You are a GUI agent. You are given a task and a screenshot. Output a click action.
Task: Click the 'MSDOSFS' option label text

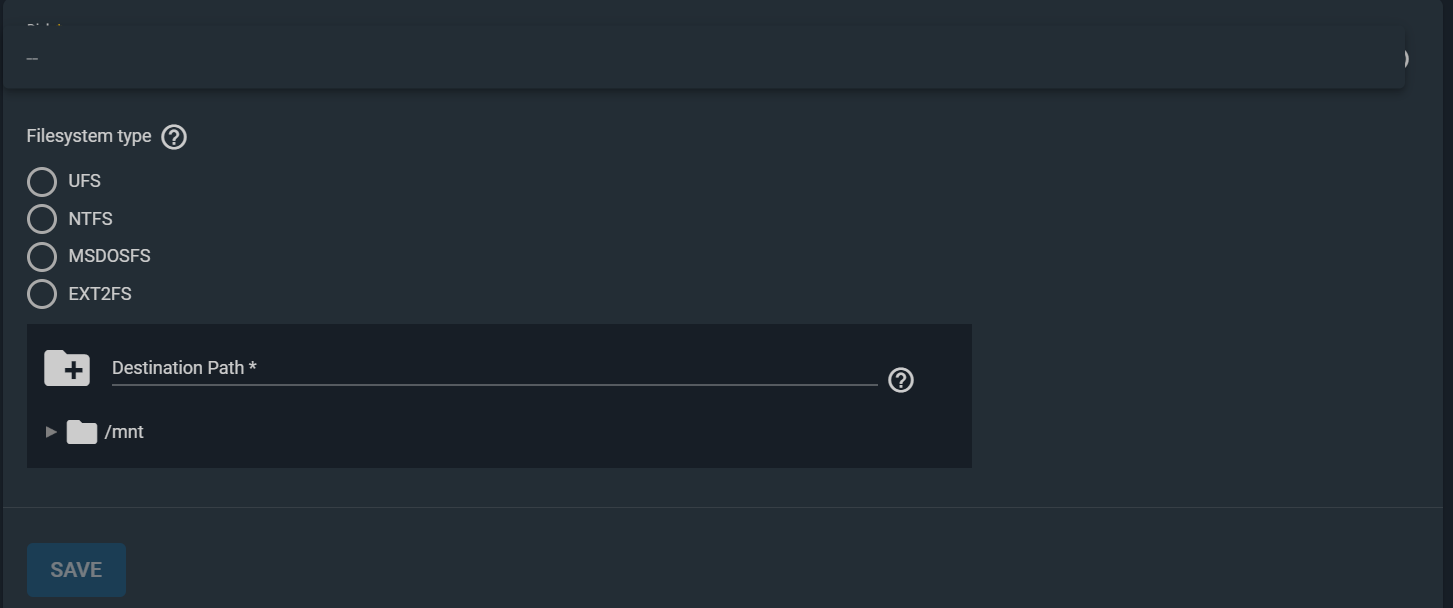tap(109, 256)
